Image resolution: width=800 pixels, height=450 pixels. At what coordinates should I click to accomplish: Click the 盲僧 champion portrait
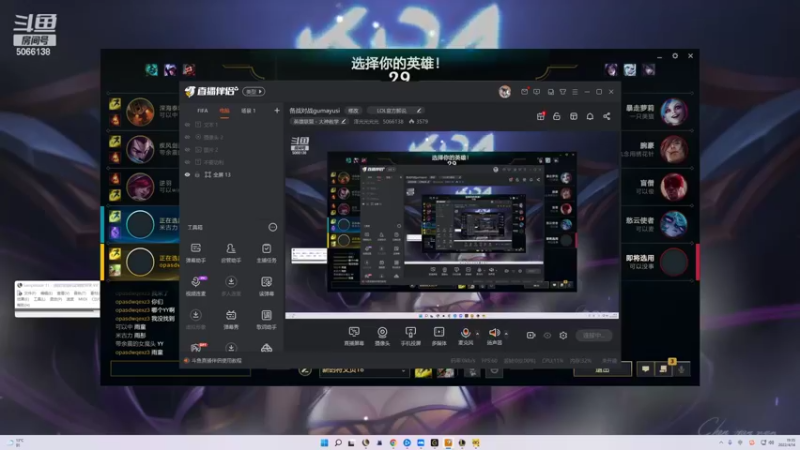[x=673, y=187]
